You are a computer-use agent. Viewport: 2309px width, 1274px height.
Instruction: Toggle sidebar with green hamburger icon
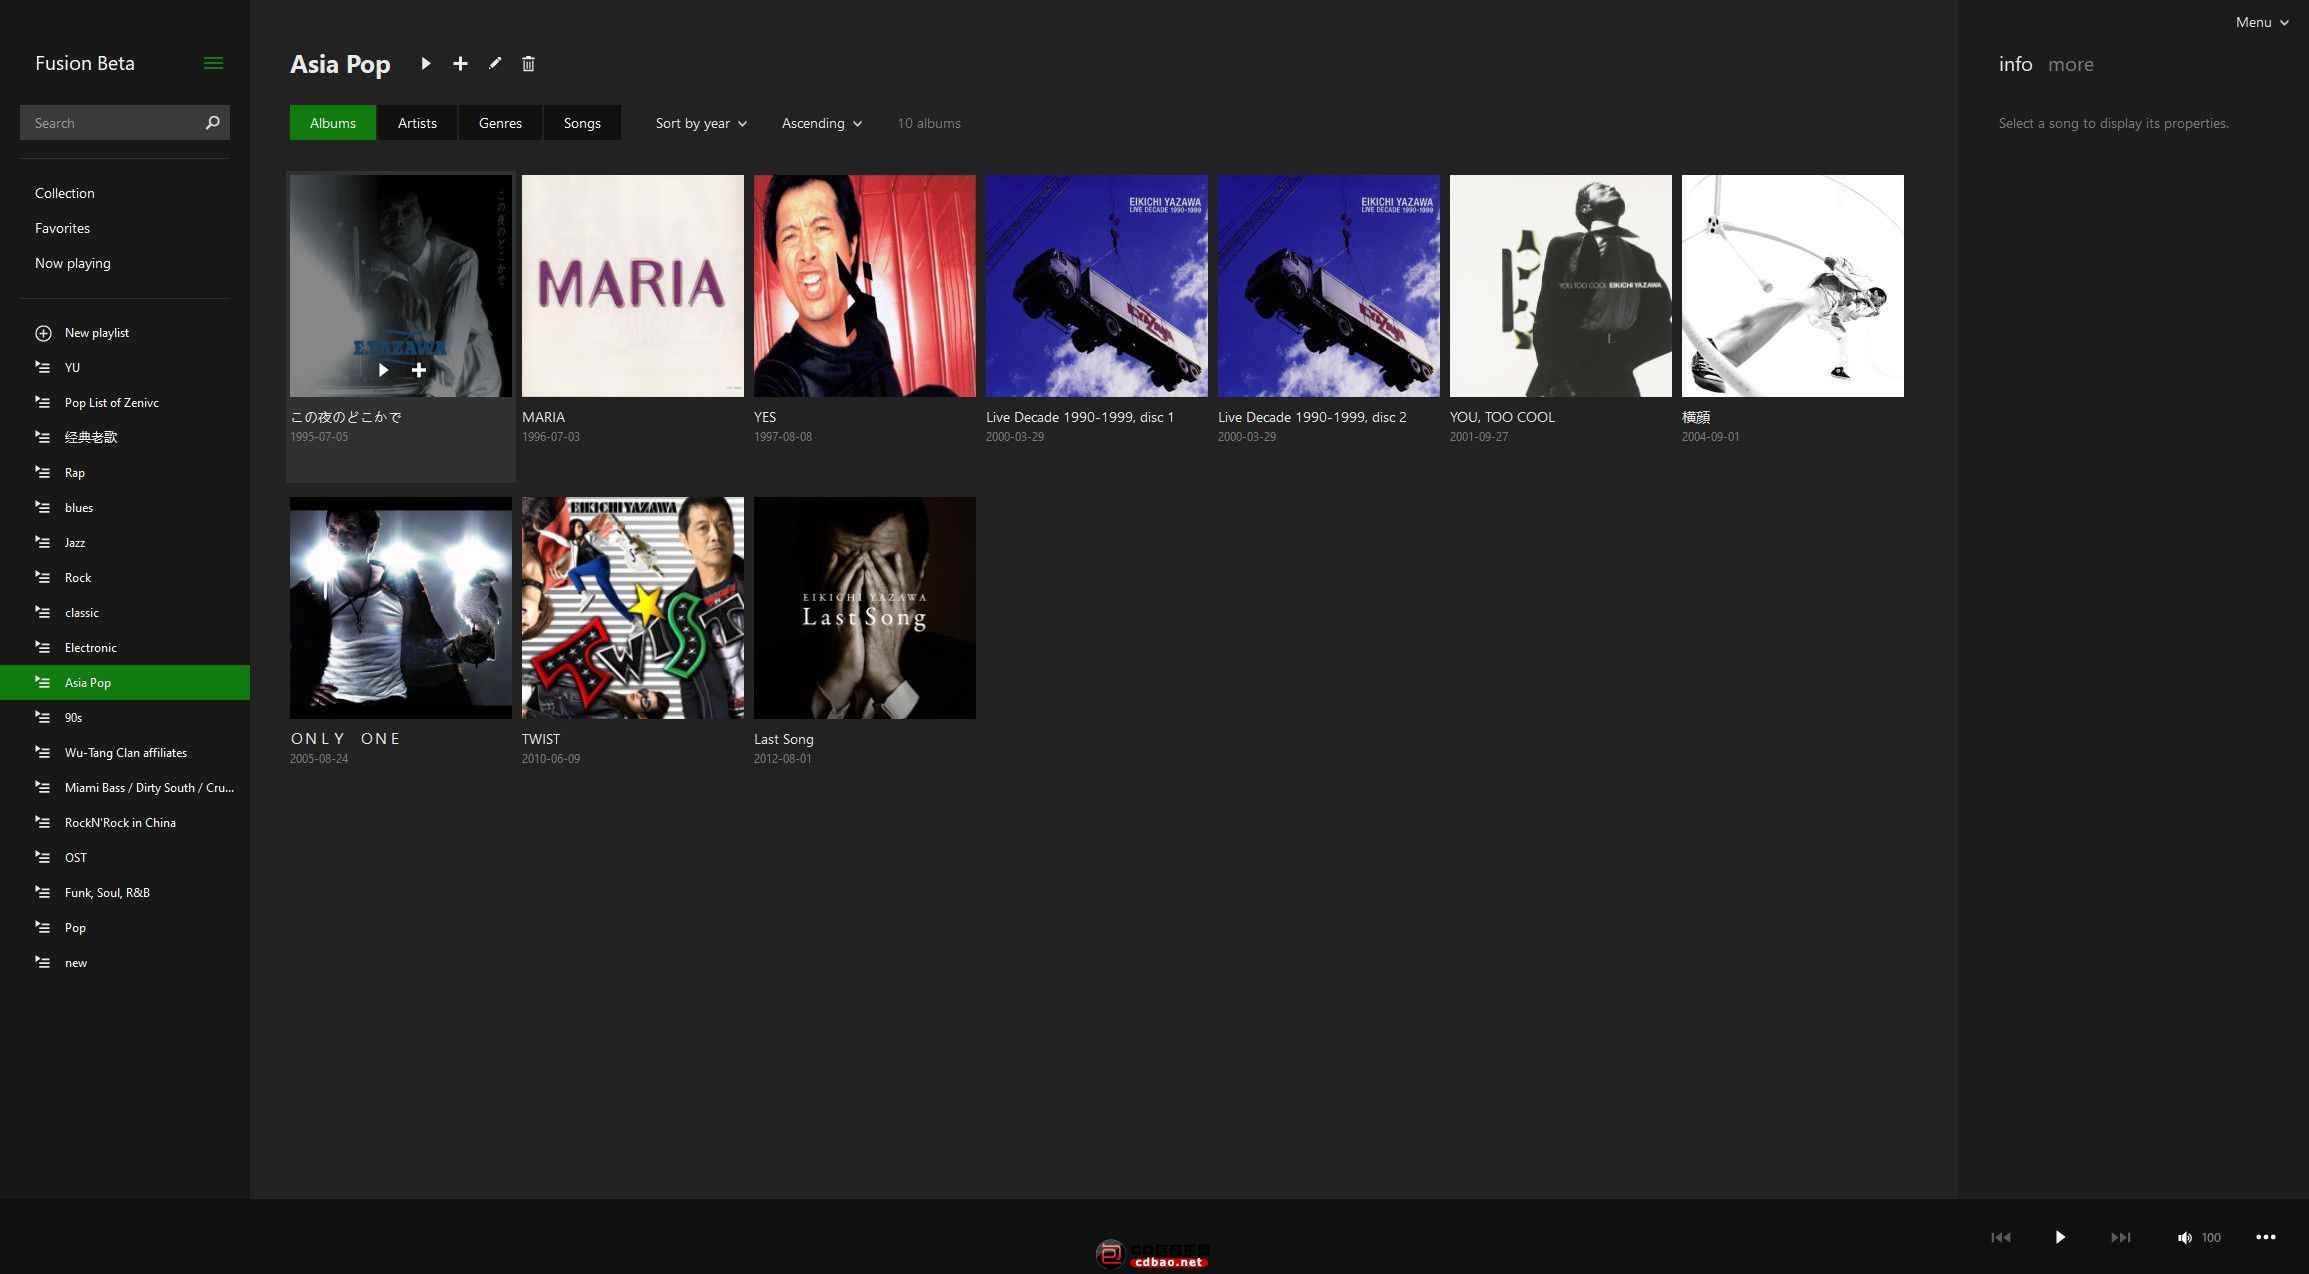213,63
